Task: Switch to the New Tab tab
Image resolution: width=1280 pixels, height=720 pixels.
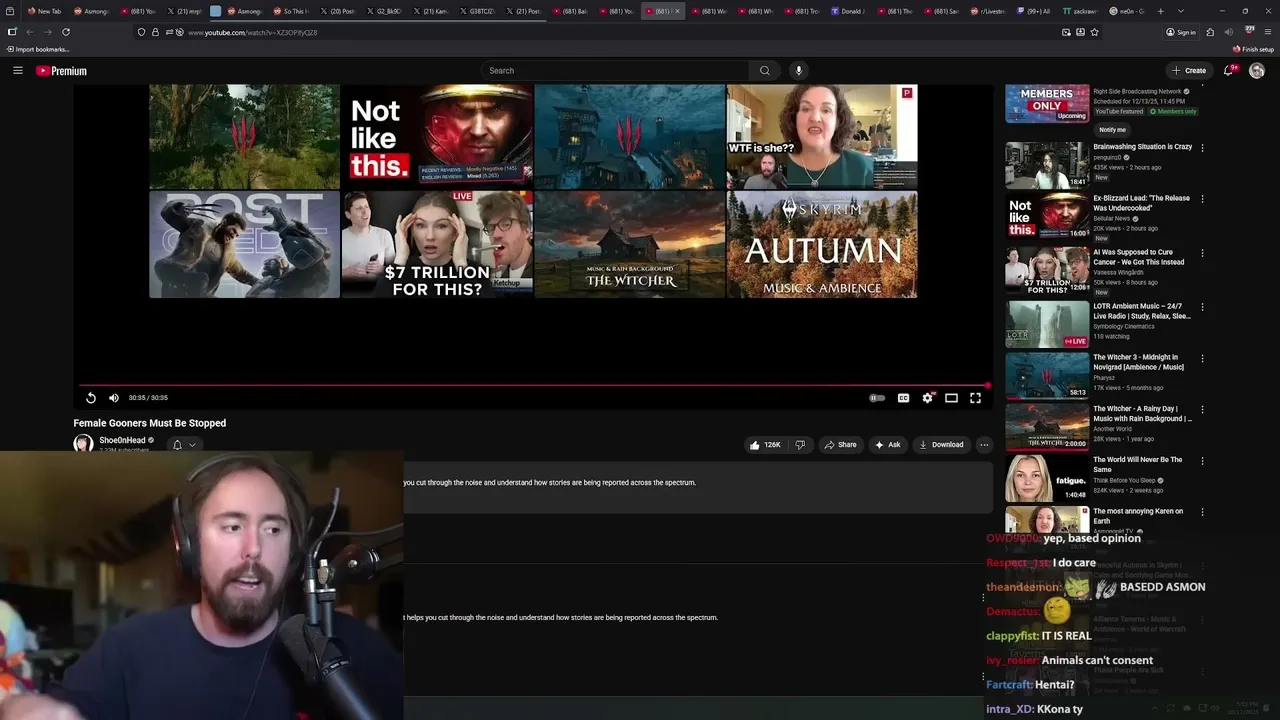Action: tap(45, 11)
